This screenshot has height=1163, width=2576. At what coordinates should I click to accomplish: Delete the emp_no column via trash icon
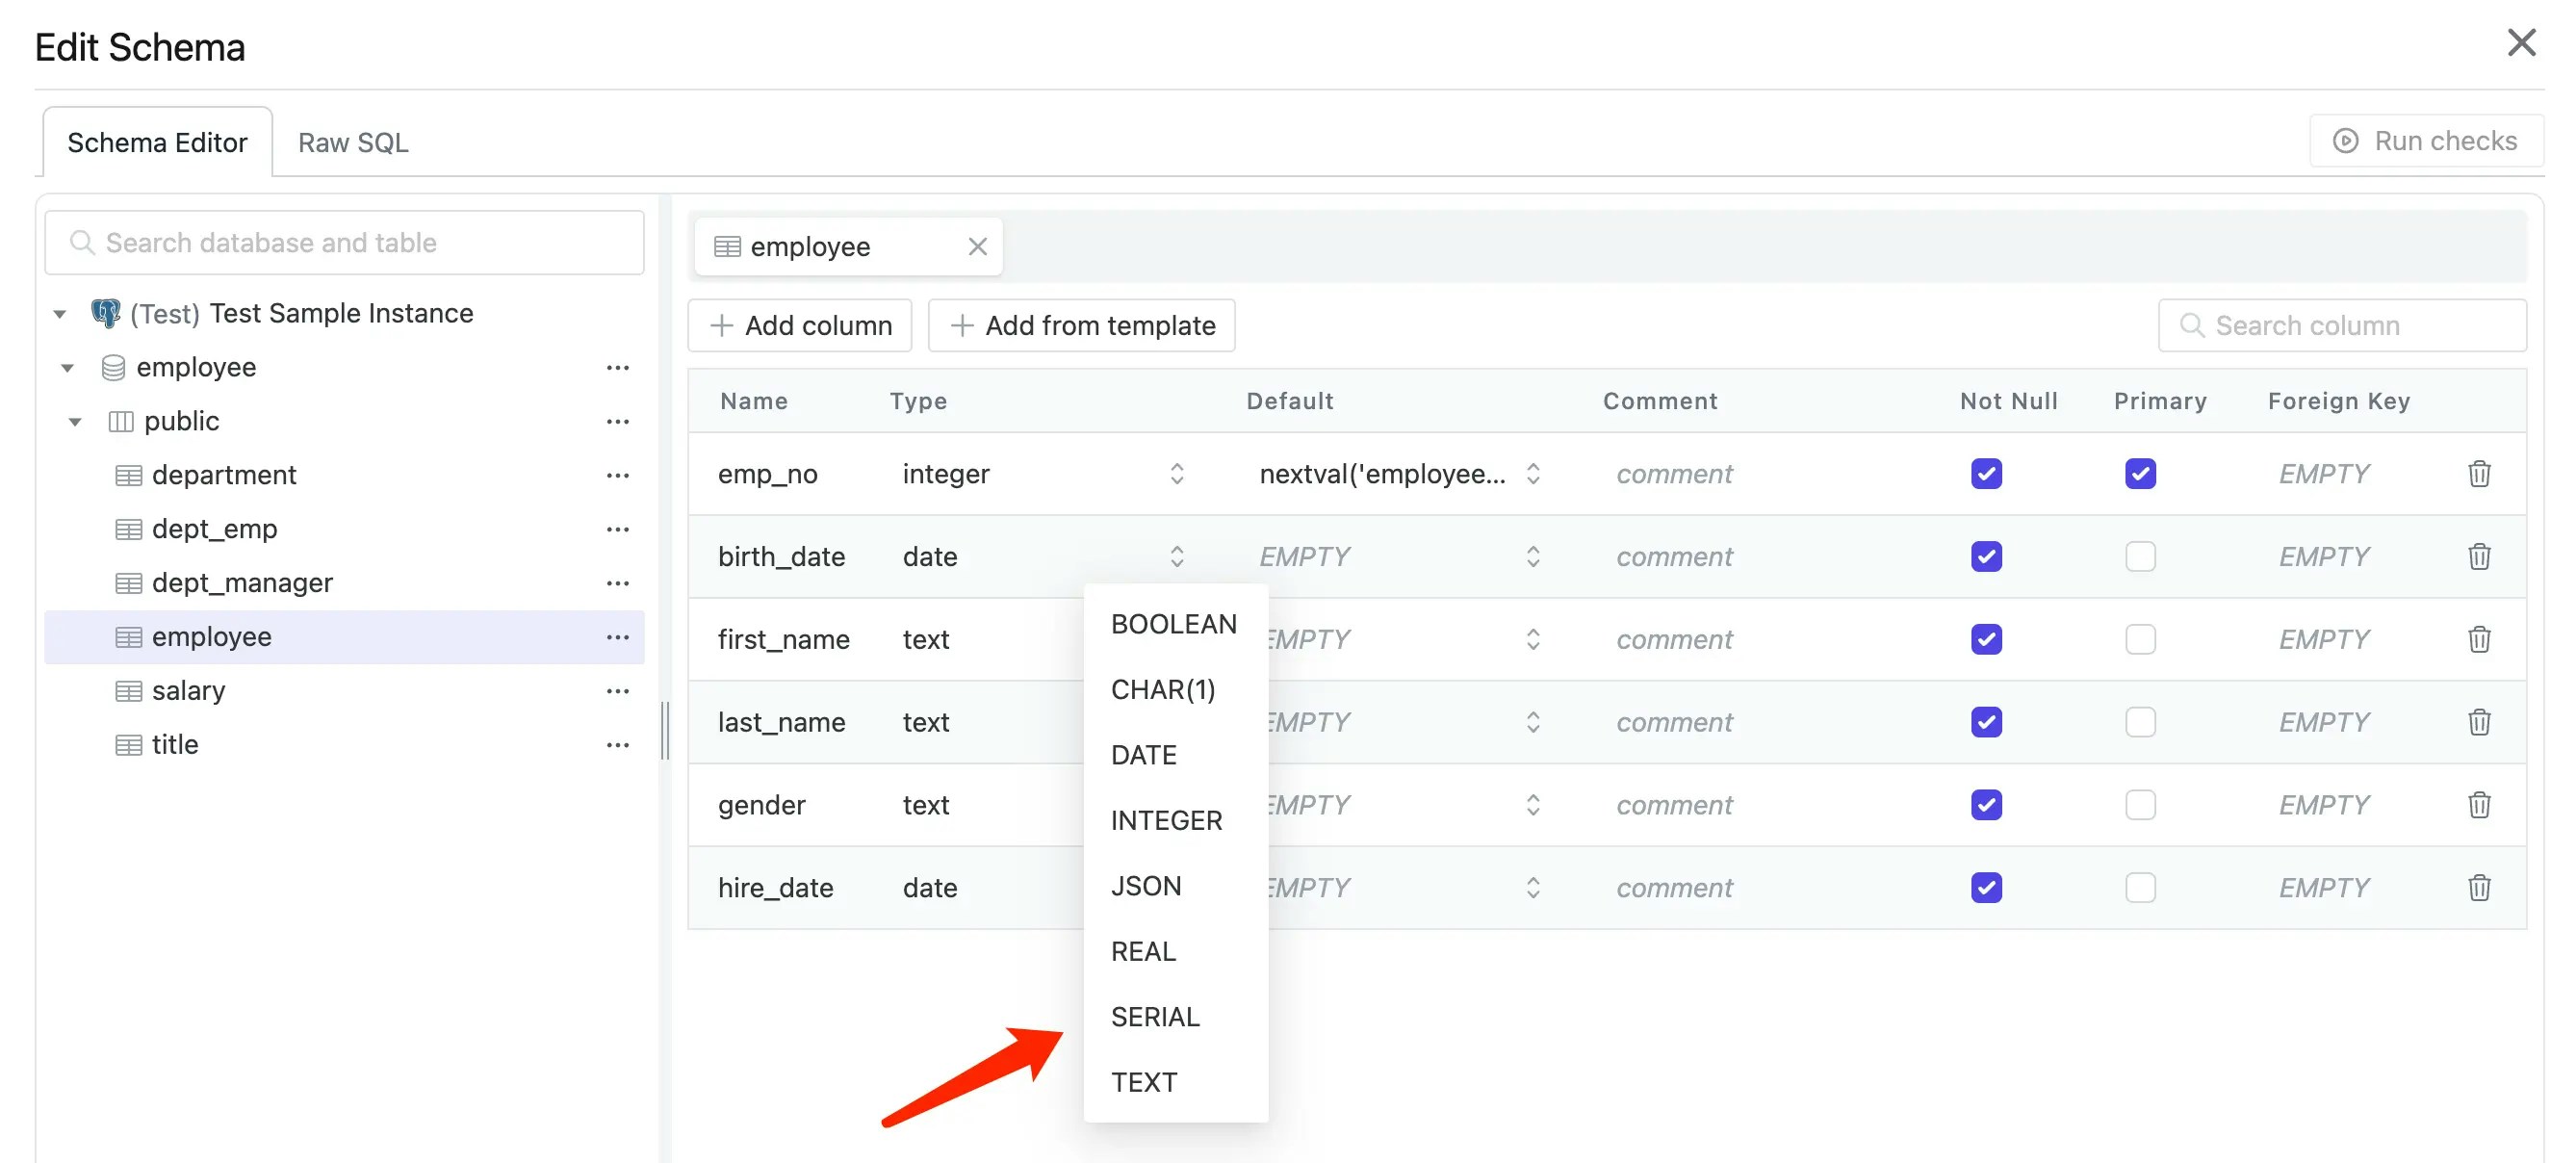coord(2478,473)
